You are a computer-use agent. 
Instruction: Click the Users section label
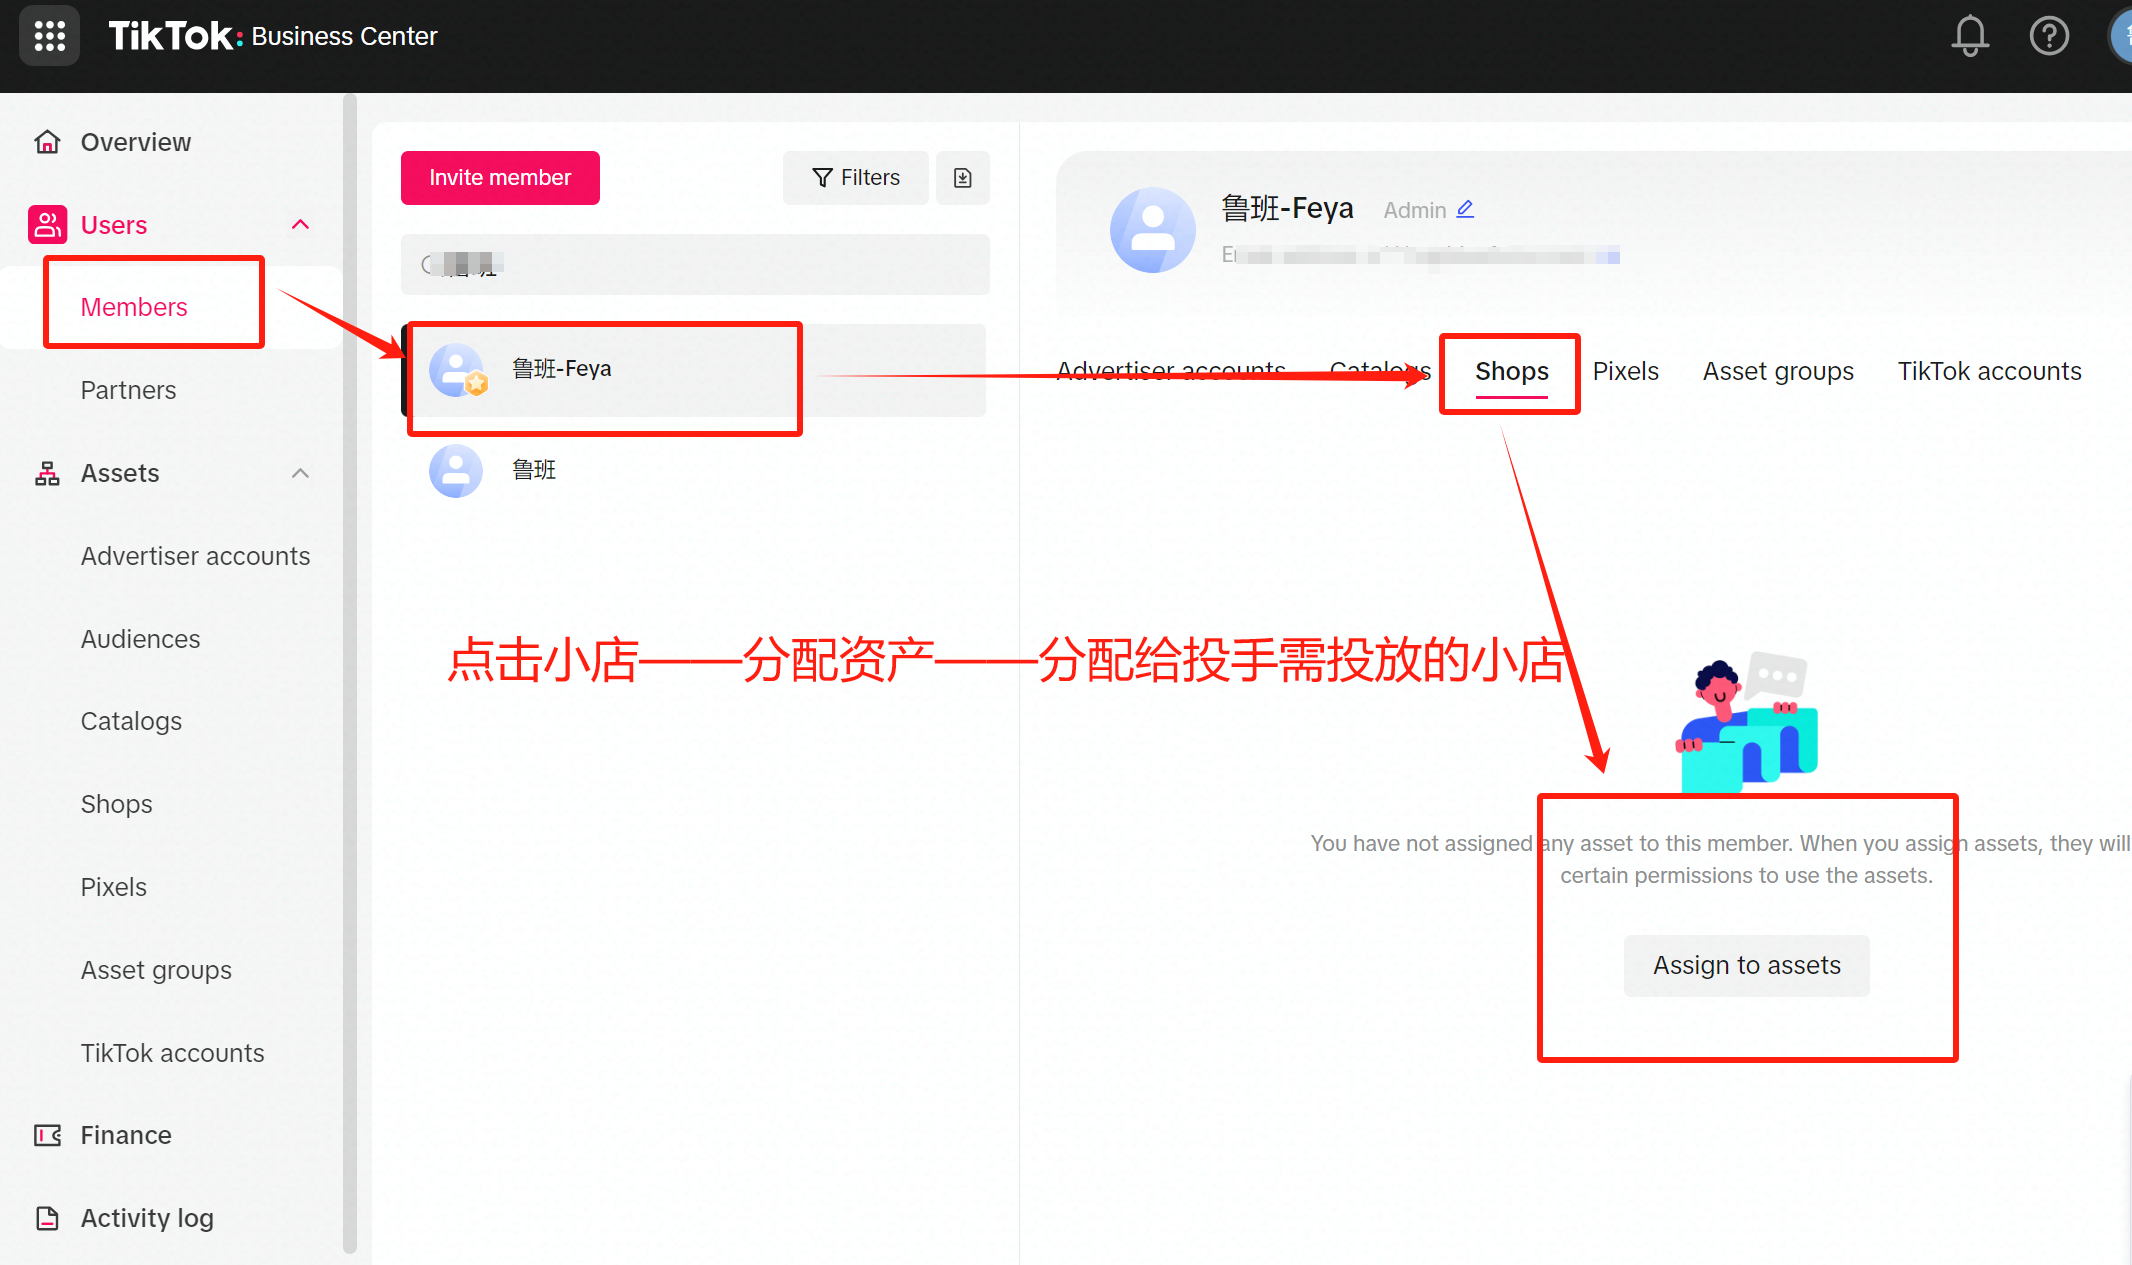point(114,225)
